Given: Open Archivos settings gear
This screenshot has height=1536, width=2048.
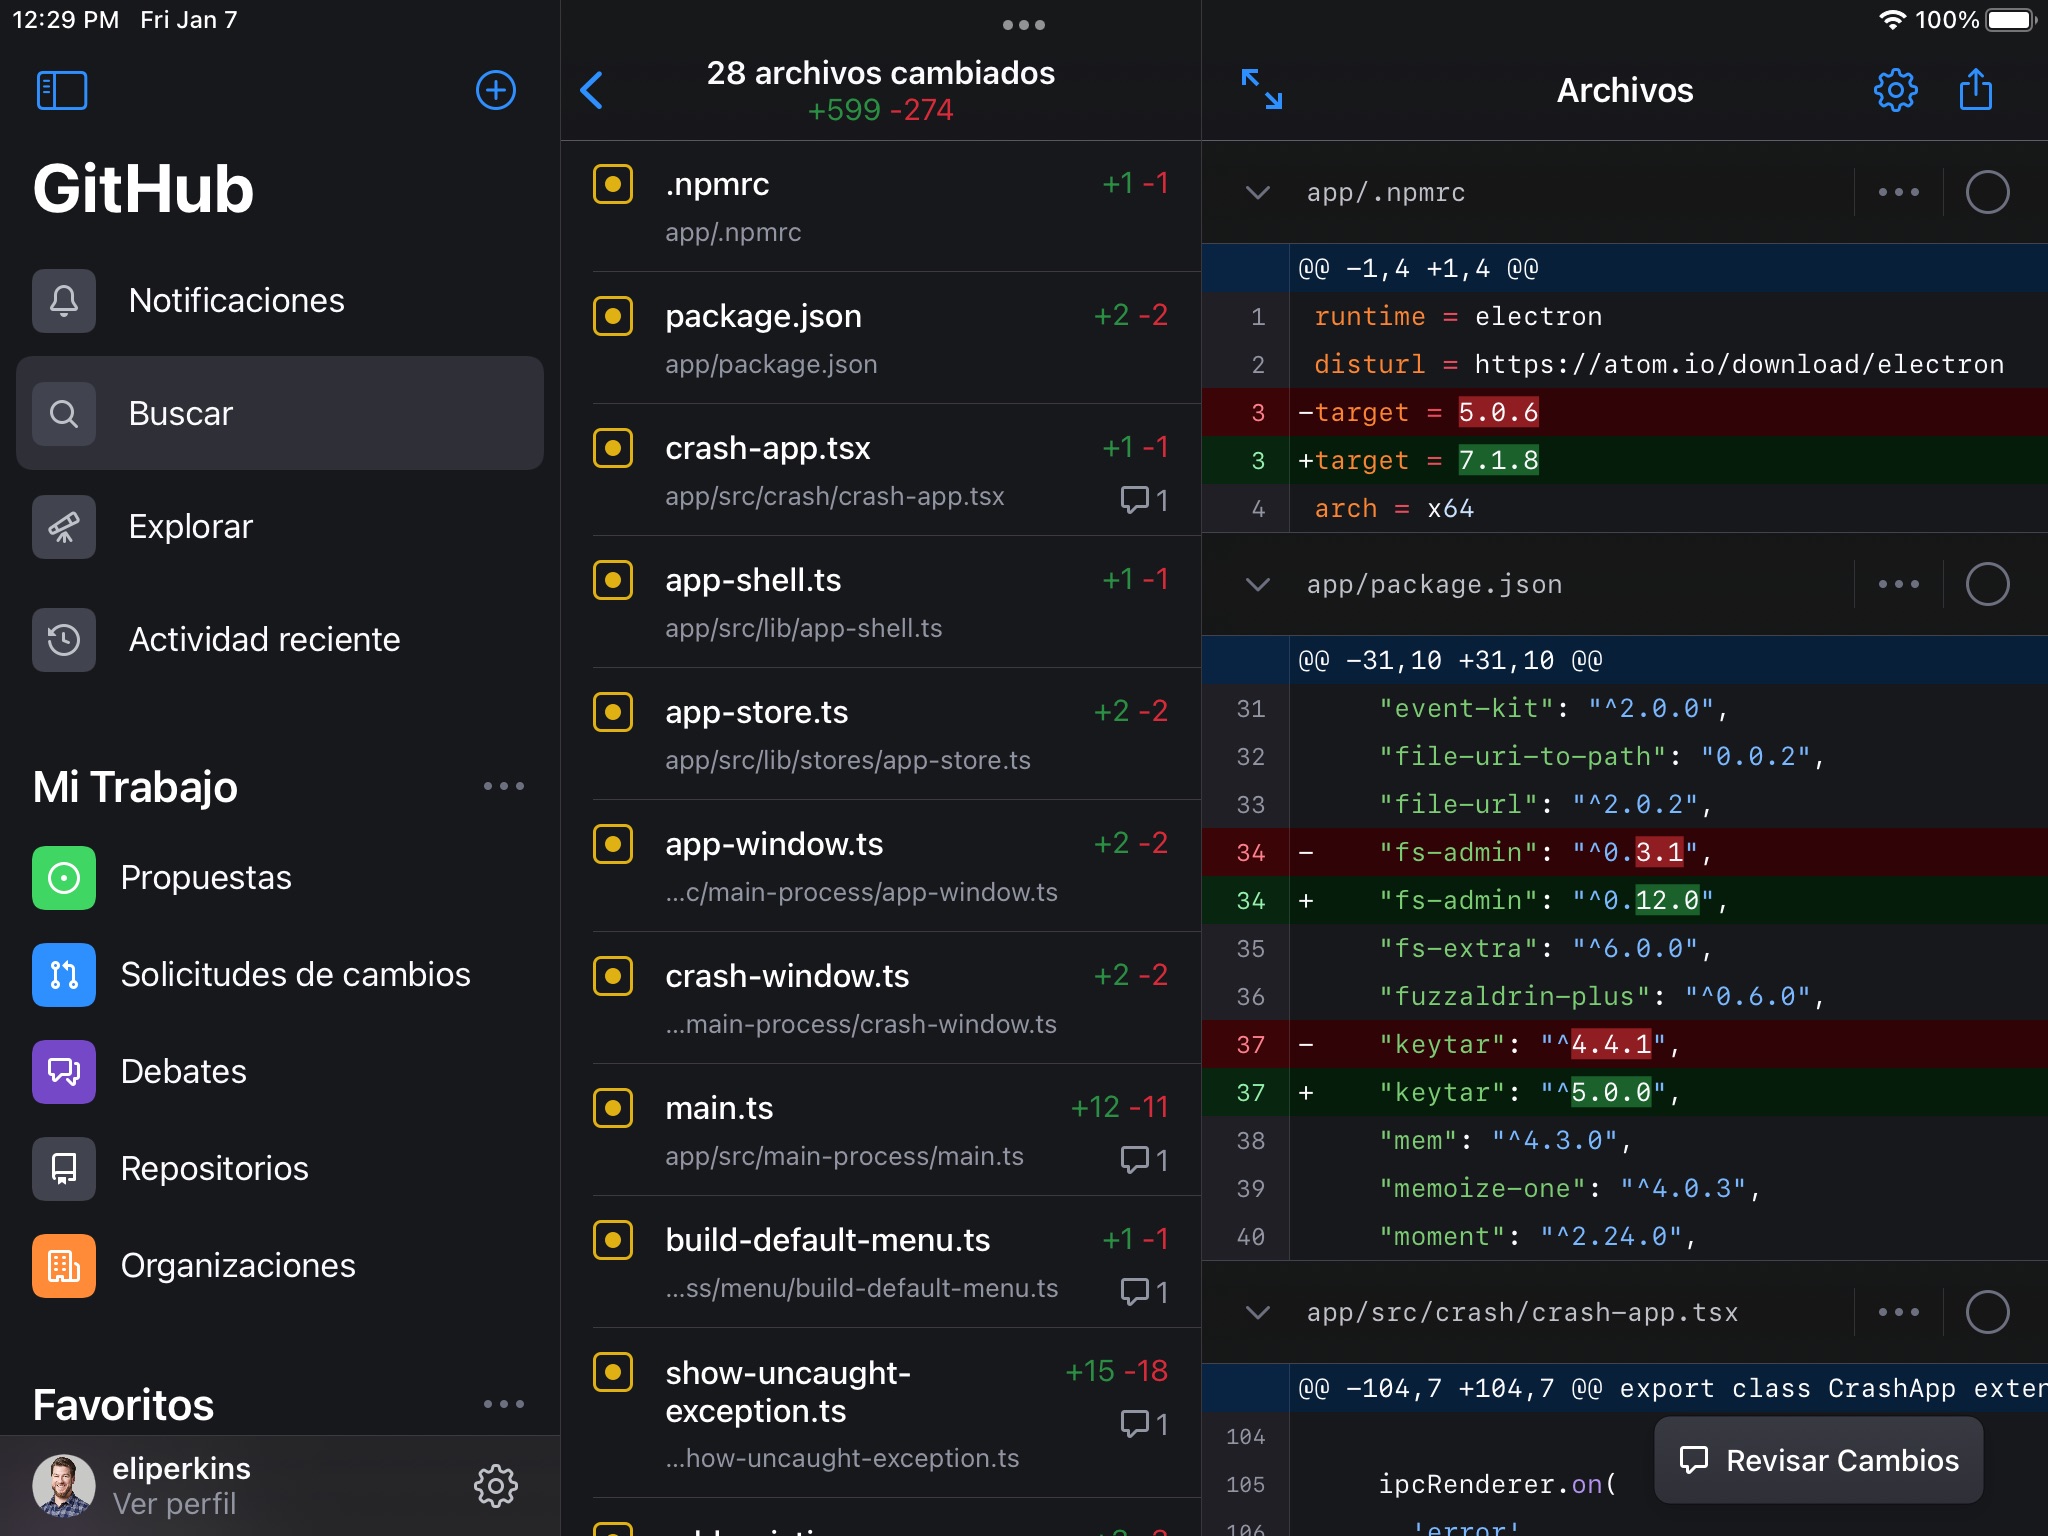Looking at the screenshot, I should point(1895,90).
